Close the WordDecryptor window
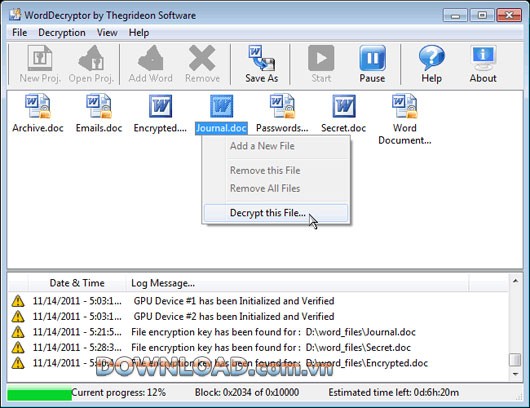The image size is (530, 408). tap(509, 16)
